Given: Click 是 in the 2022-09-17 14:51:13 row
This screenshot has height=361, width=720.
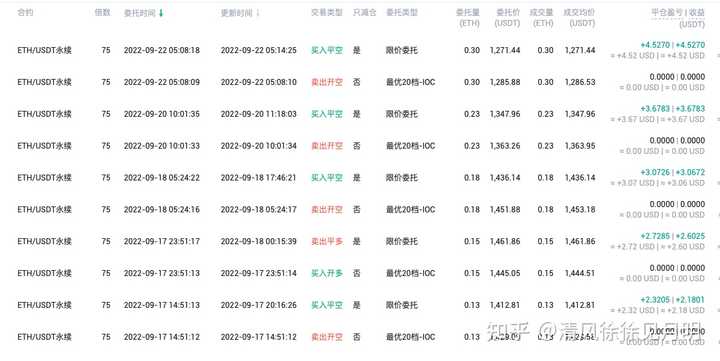Looking at the screenshot, I should (x=356, y=305).
